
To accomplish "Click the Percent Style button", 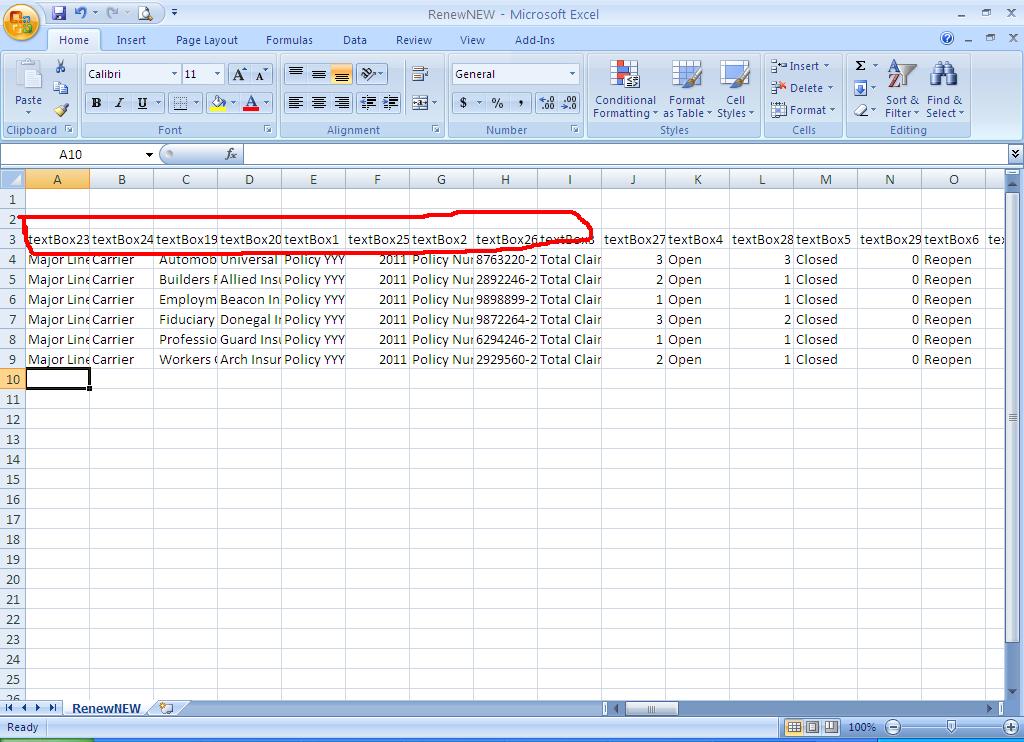I will coord(497,103).
